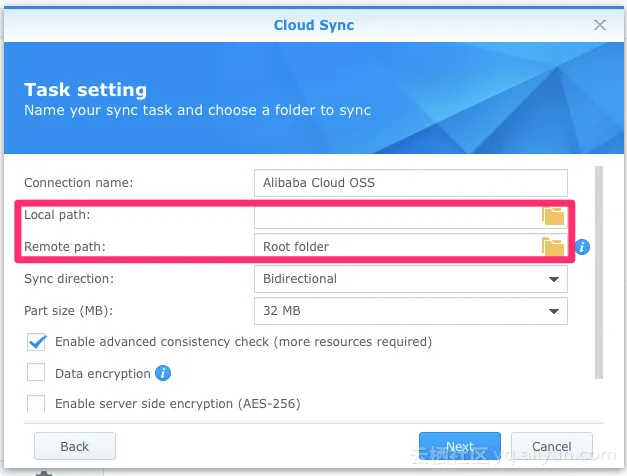627x476 pixels.
Task: Click the dialog's vertical scrollbar
Action: (x=599, y=272)
